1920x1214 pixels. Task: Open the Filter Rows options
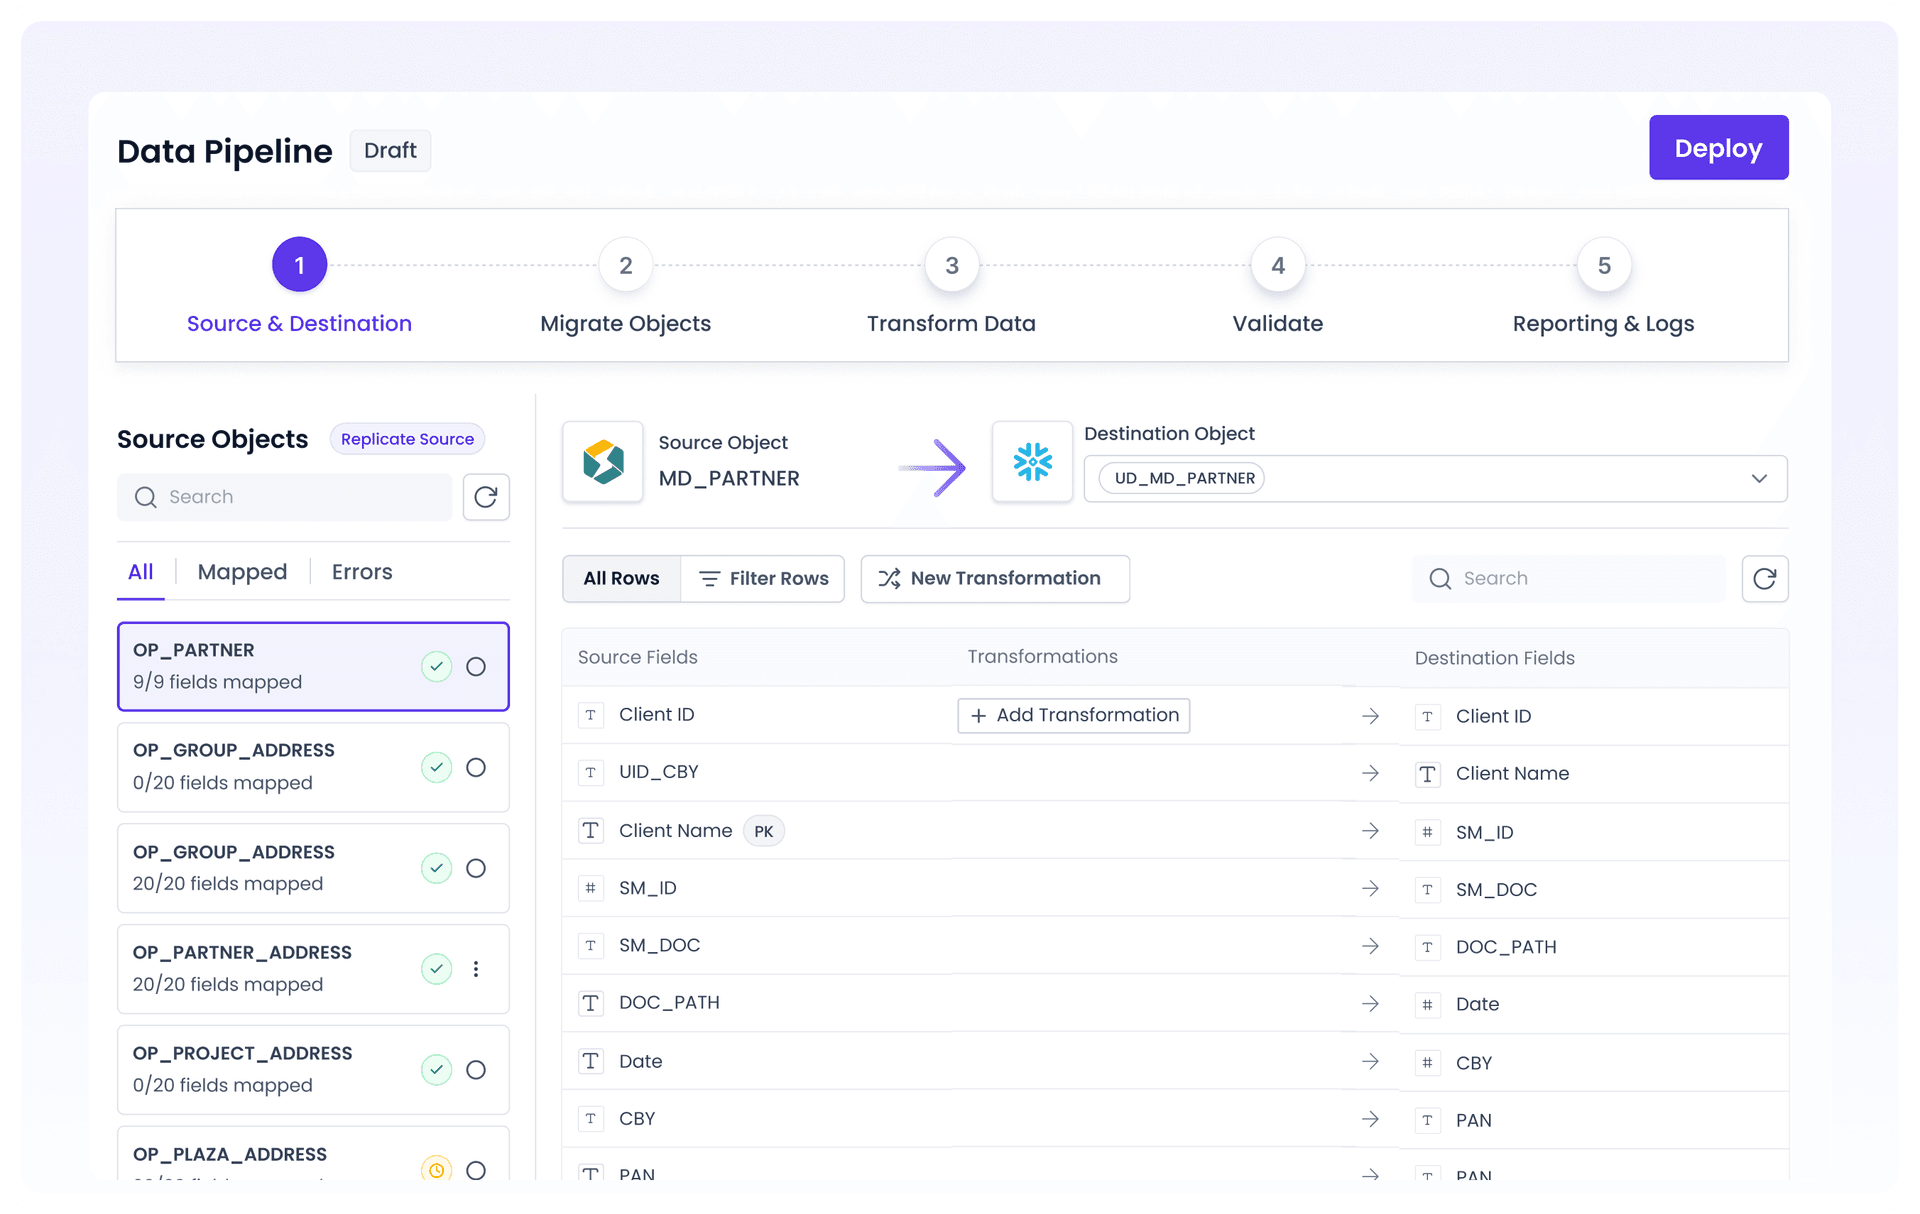point(763,579)
